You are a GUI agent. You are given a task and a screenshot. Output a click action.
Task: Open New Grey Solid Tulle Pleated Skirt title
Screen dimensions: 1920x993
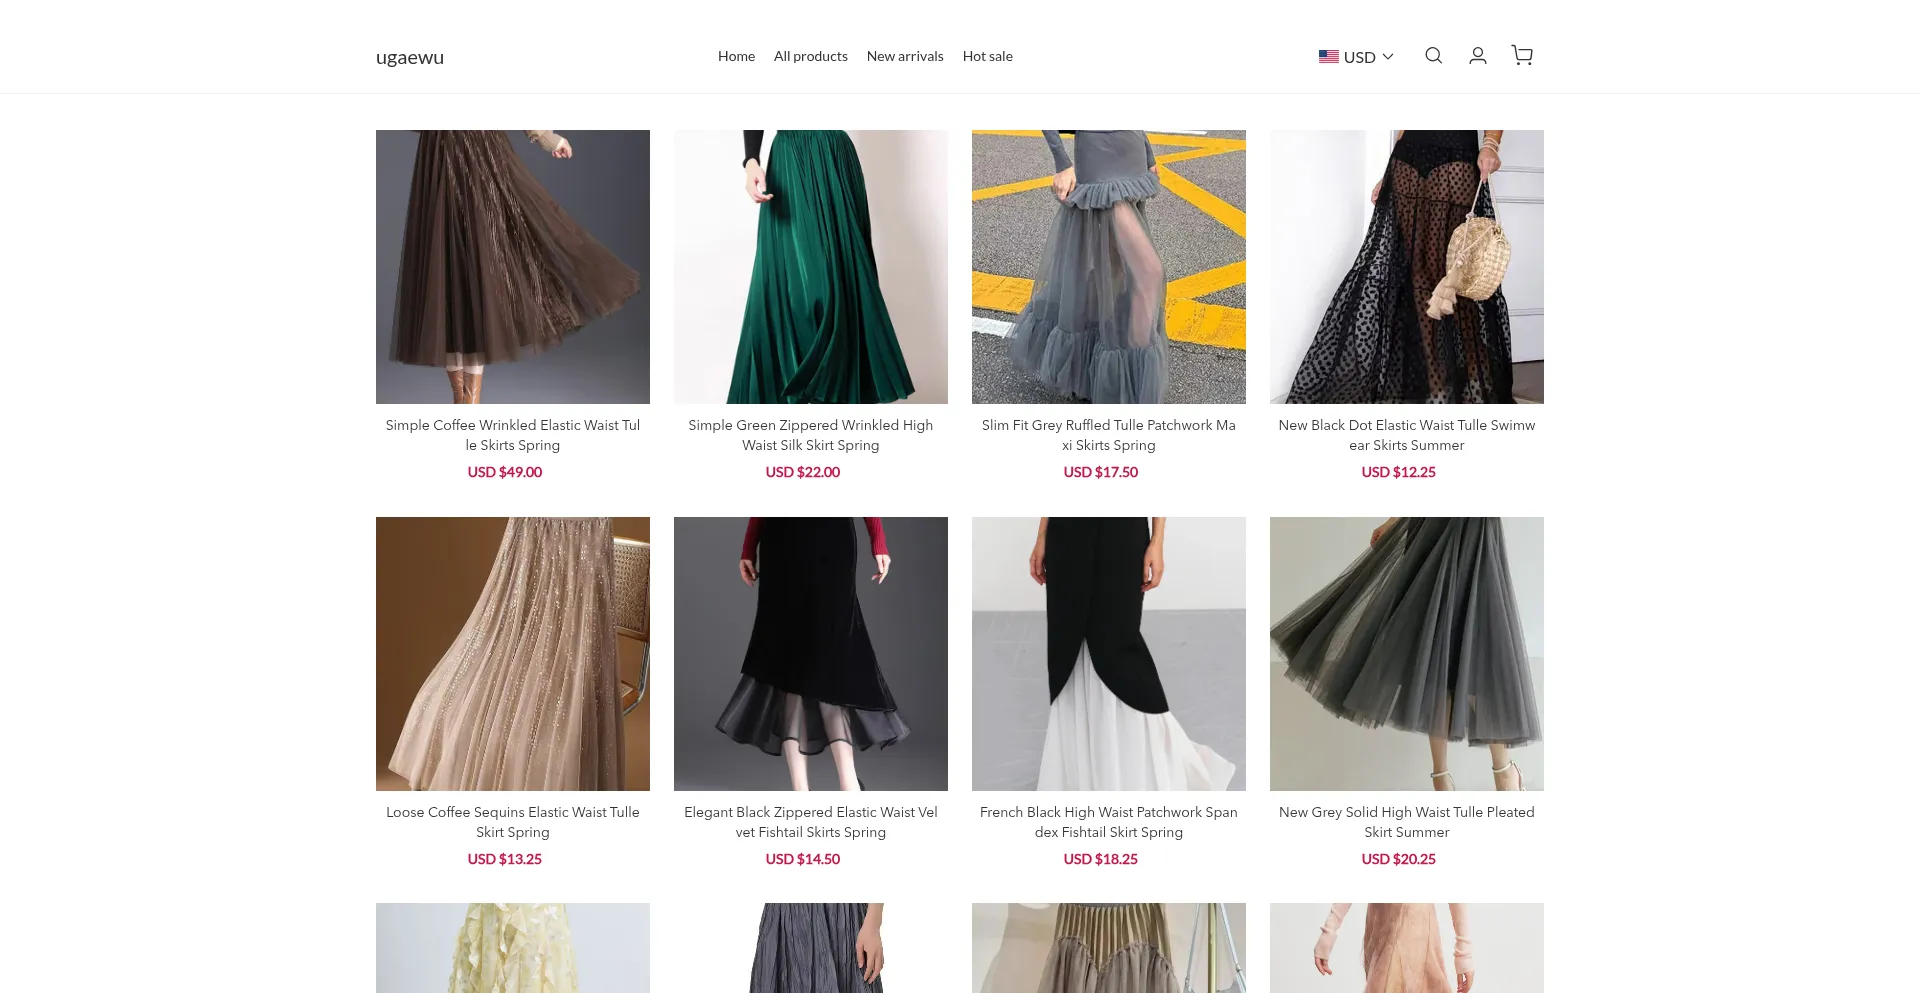click(x=1407, y=822)
